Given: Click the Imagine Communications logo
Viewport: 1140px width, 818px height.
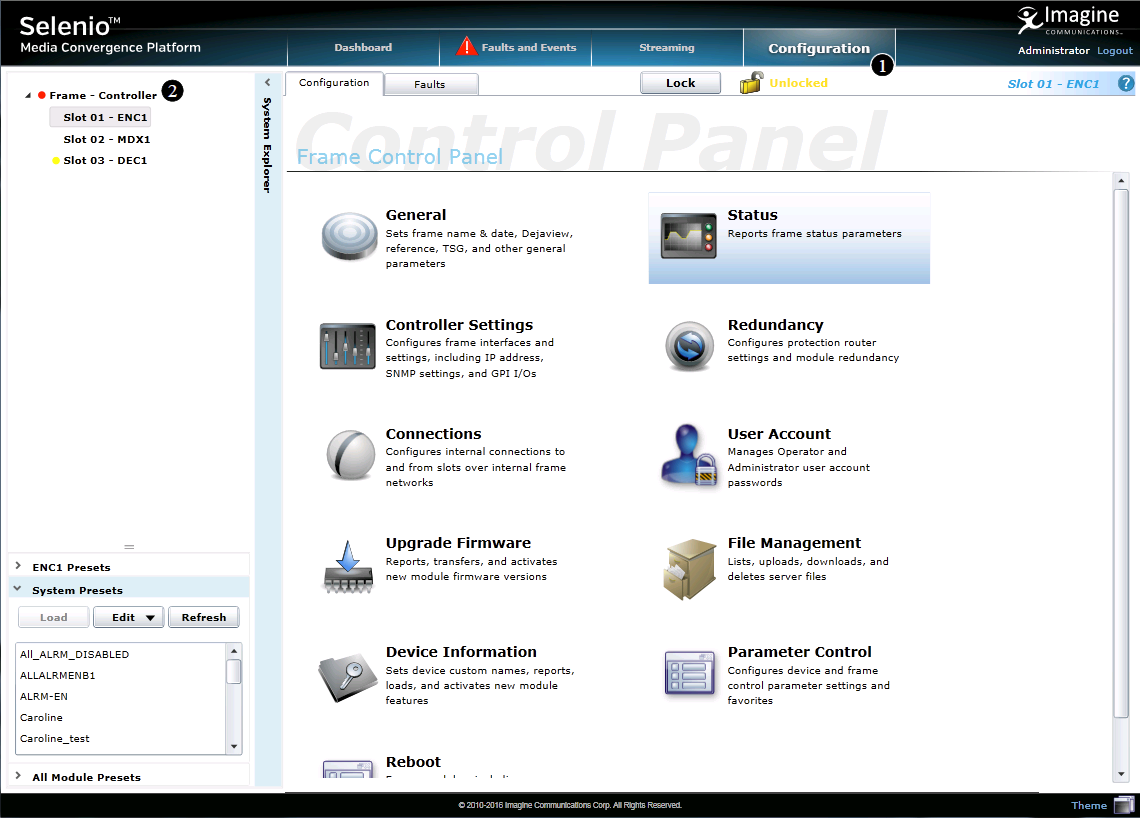Looking at the screenshot, I should (1069, 20).
